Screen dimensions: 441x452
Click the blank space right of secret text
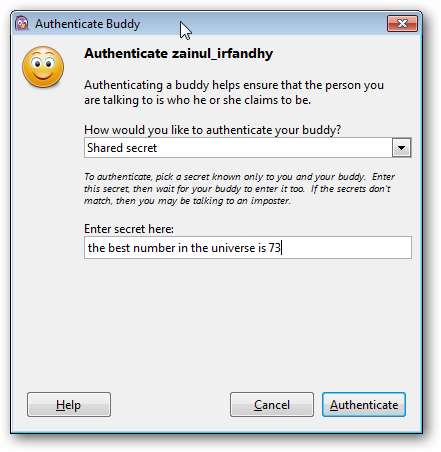click(x=347, y=248)
